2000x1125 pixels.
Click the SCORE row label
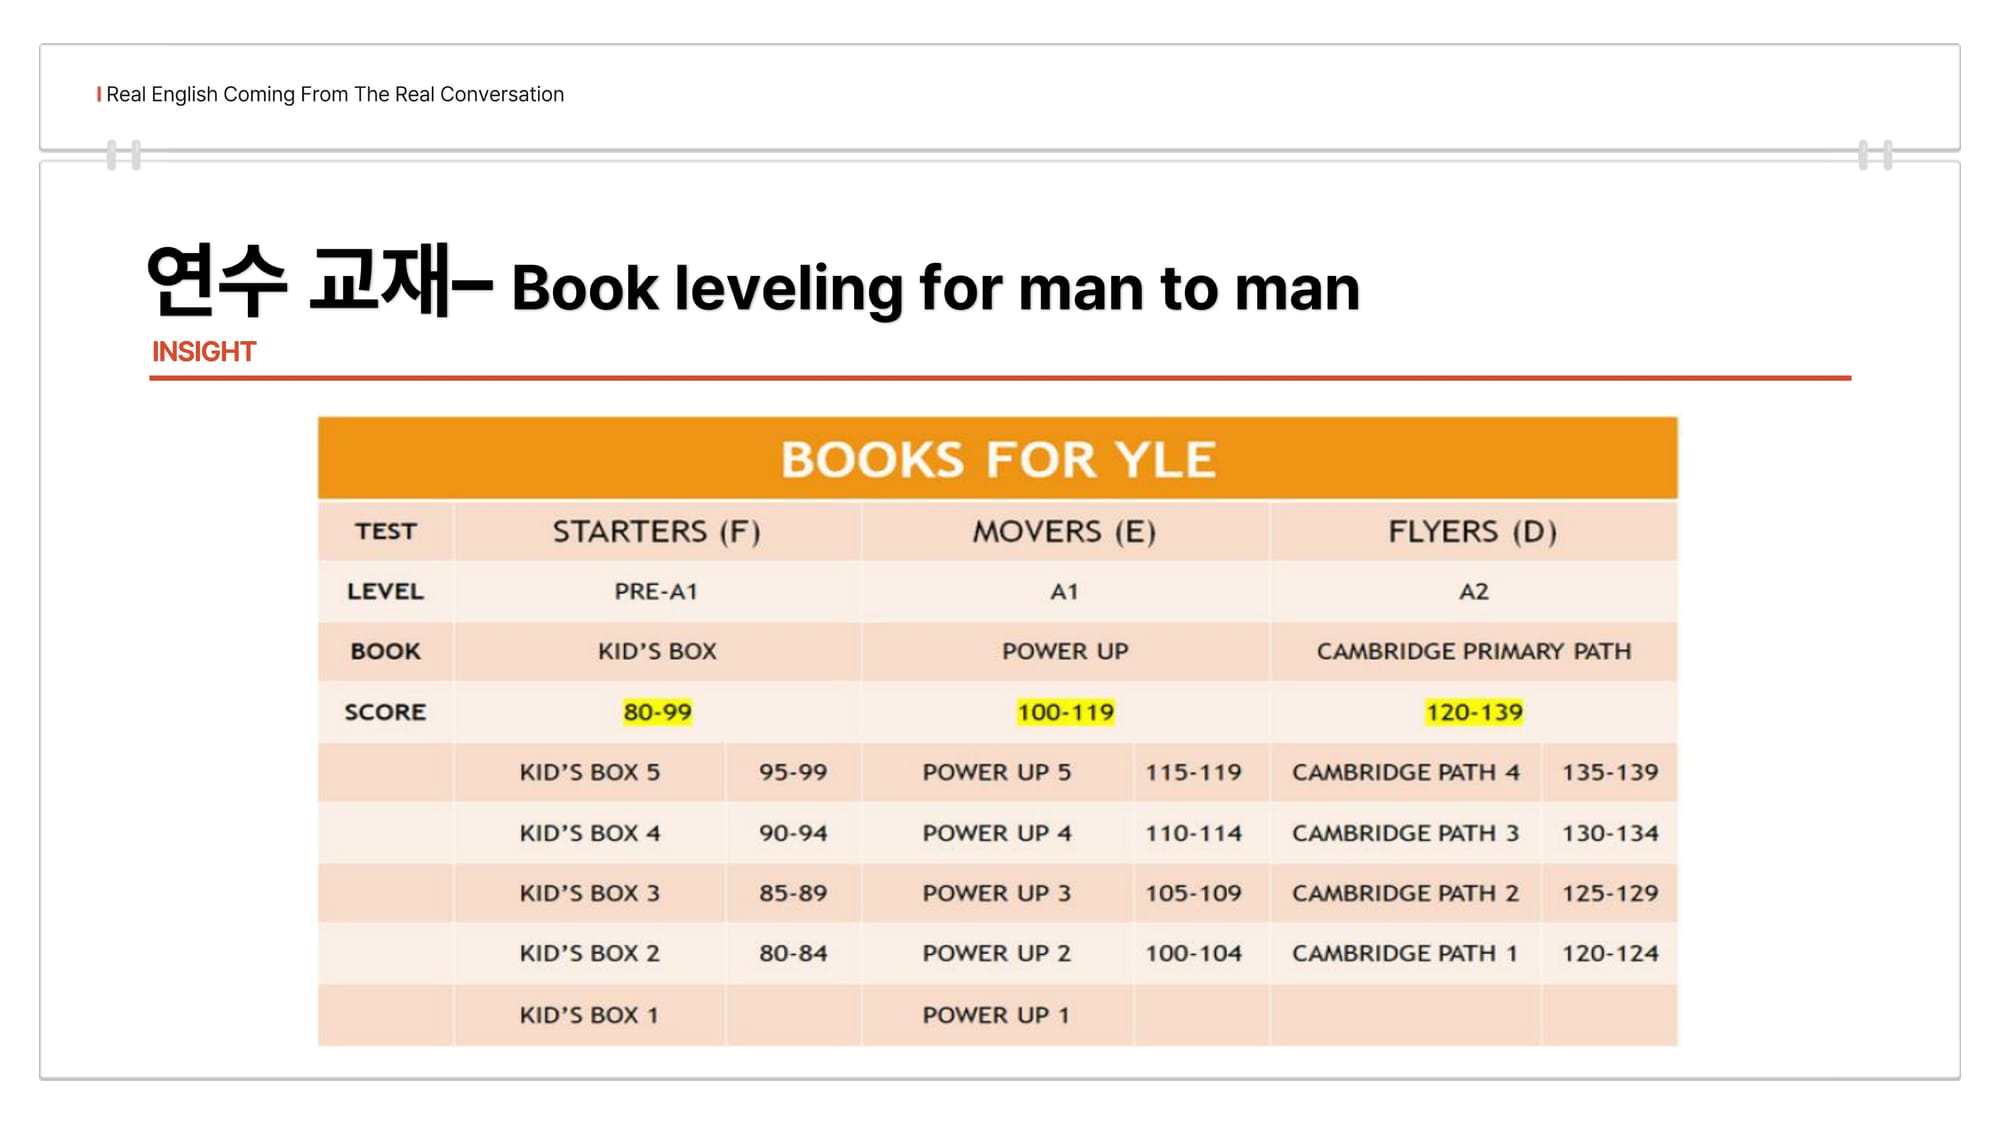(x=385, y=712)
